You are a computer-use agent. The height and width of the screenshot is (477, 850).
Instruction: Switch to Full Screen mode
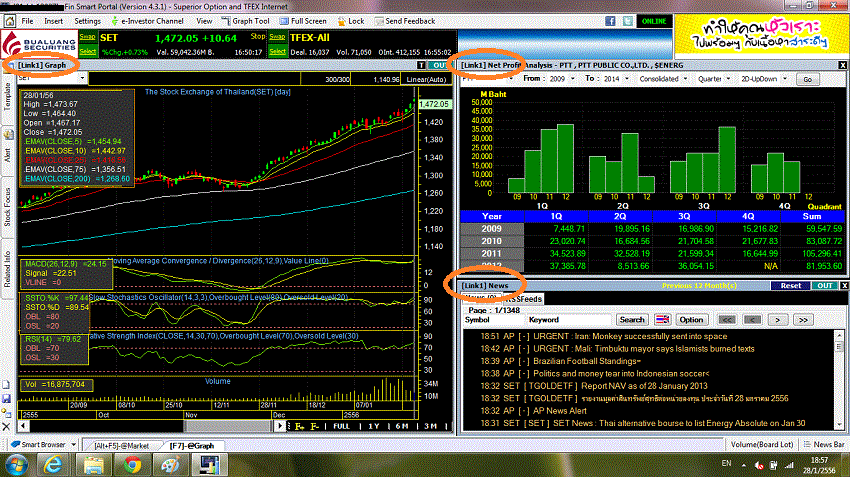[303, 21]
